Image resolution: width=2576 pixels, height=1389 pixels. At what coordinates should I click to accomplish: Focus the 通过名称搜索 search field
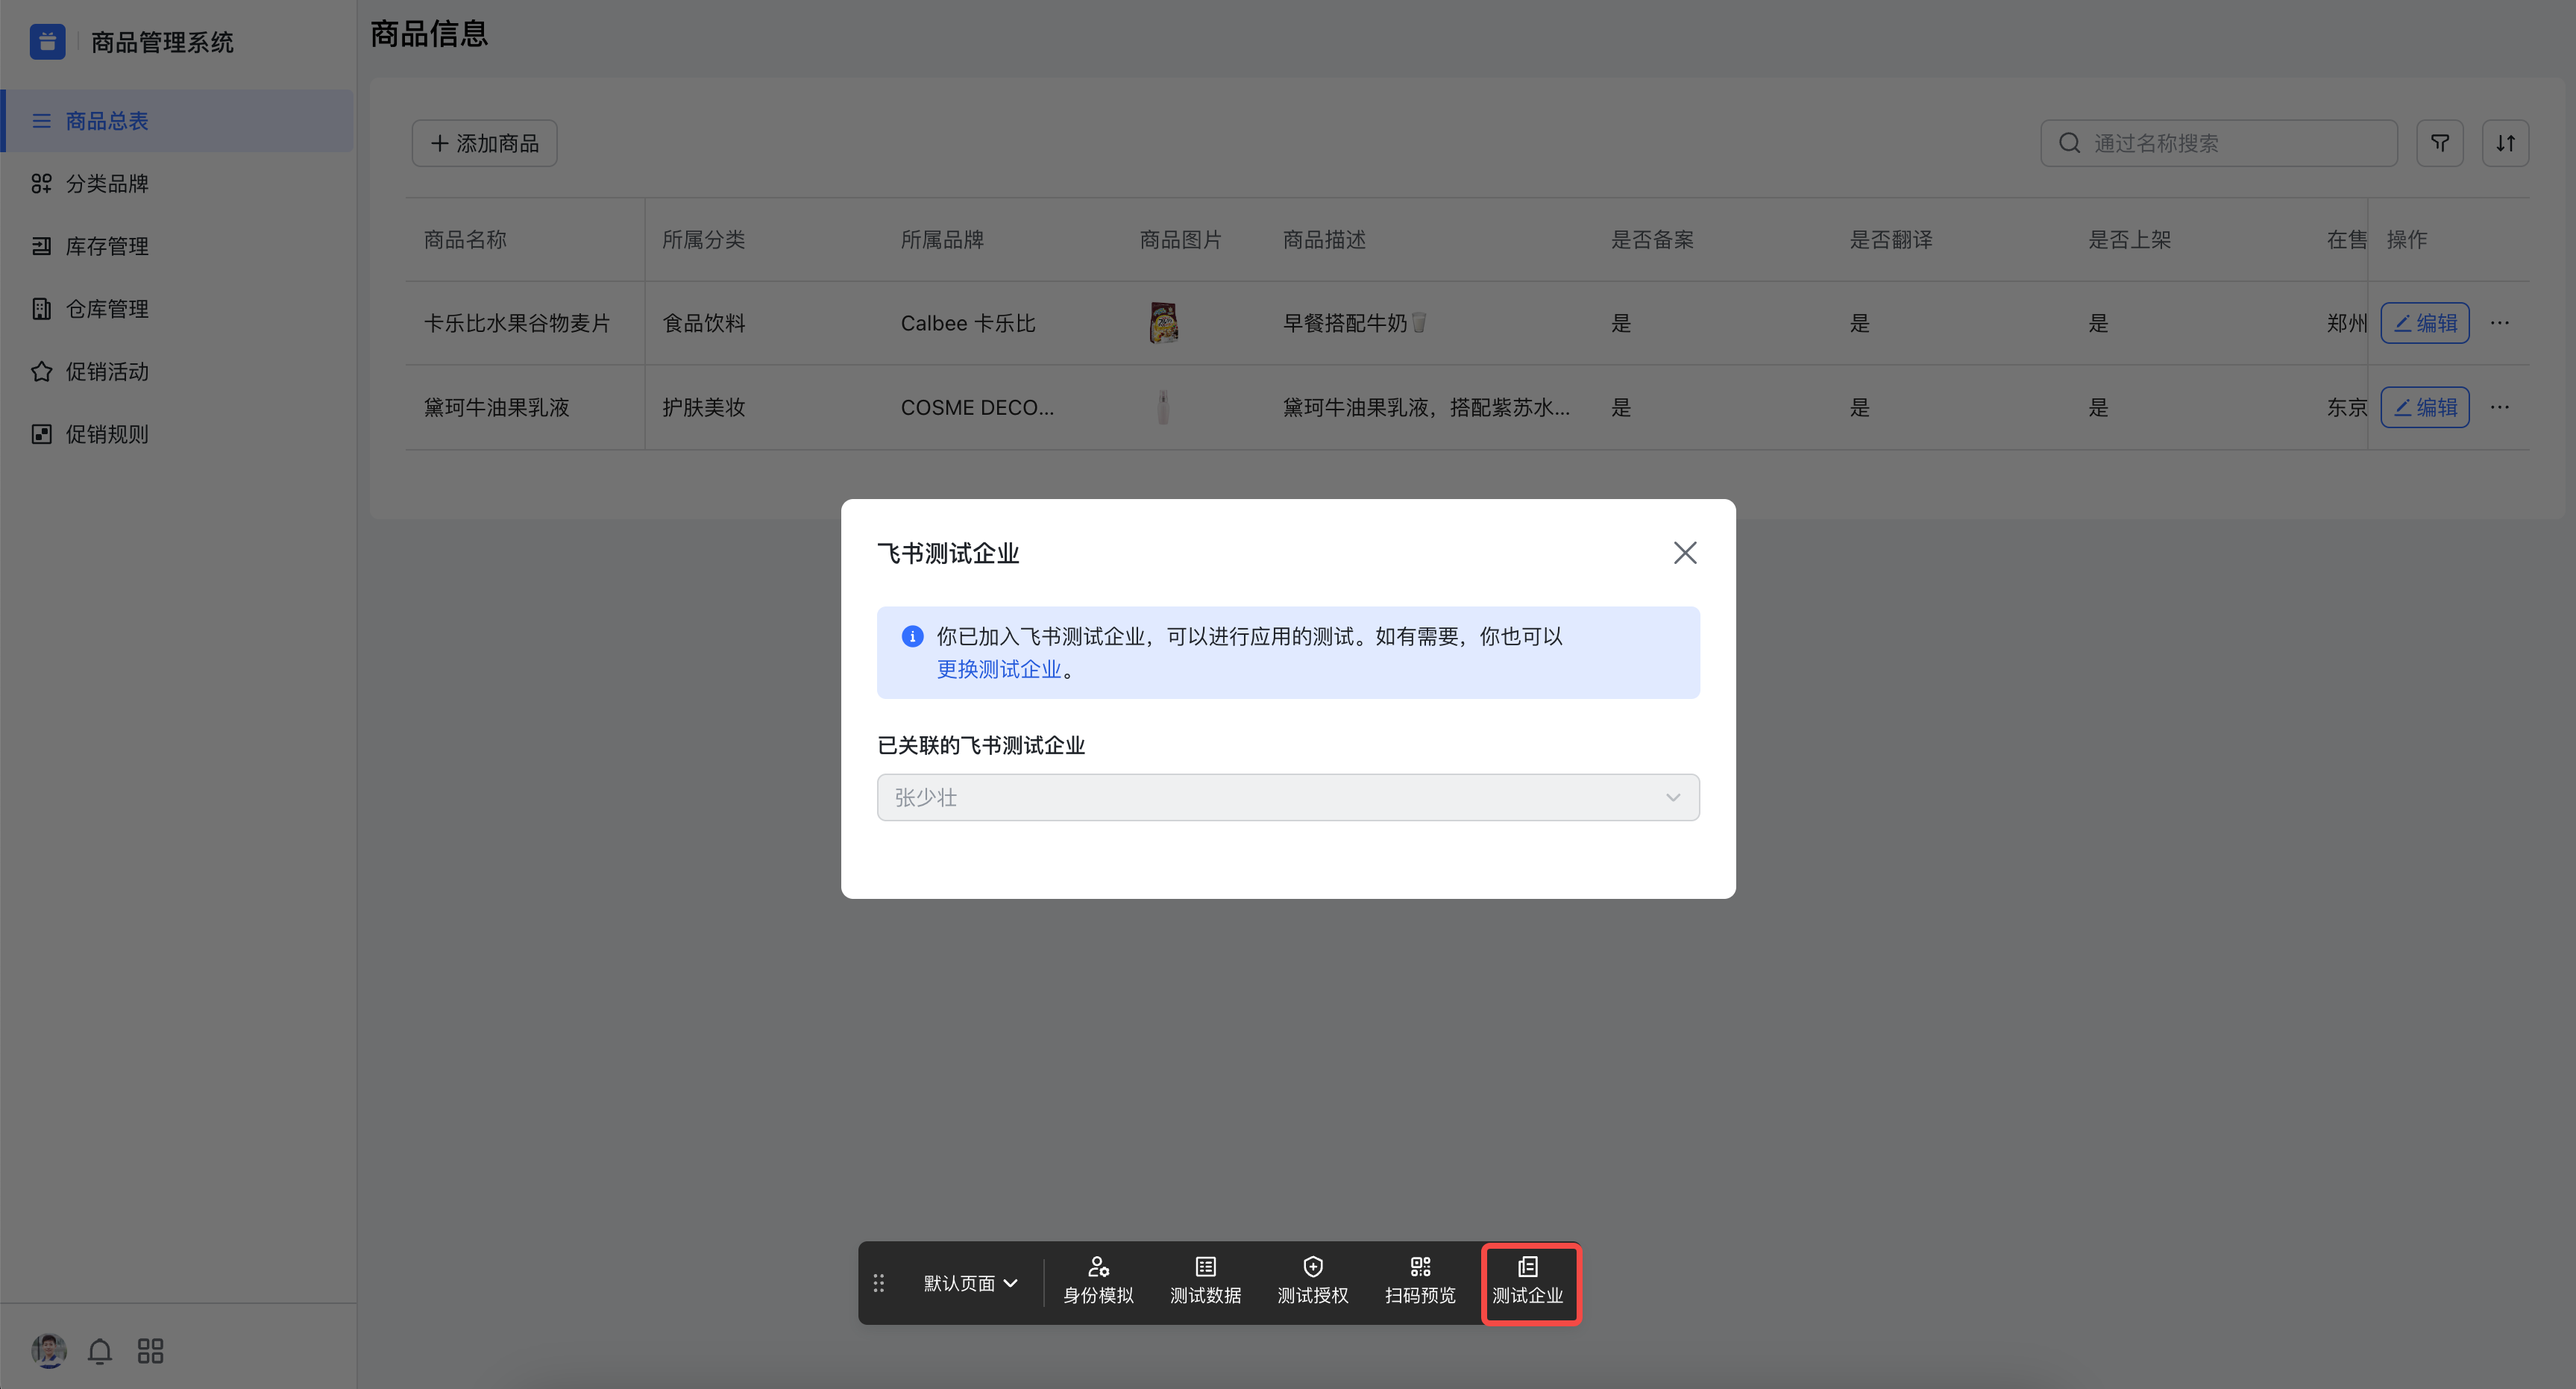click(2218, 143)
